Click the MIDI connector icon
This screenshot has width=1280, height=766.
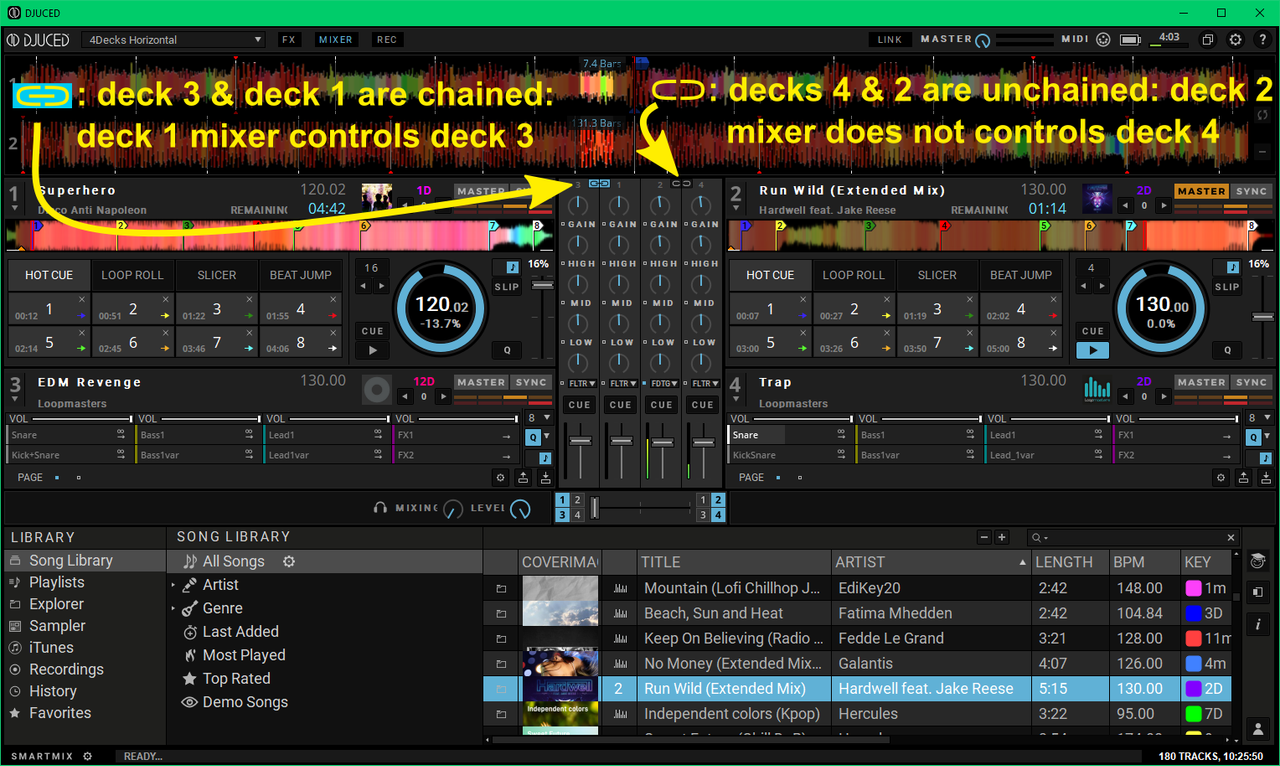(x=1103, y=40)
